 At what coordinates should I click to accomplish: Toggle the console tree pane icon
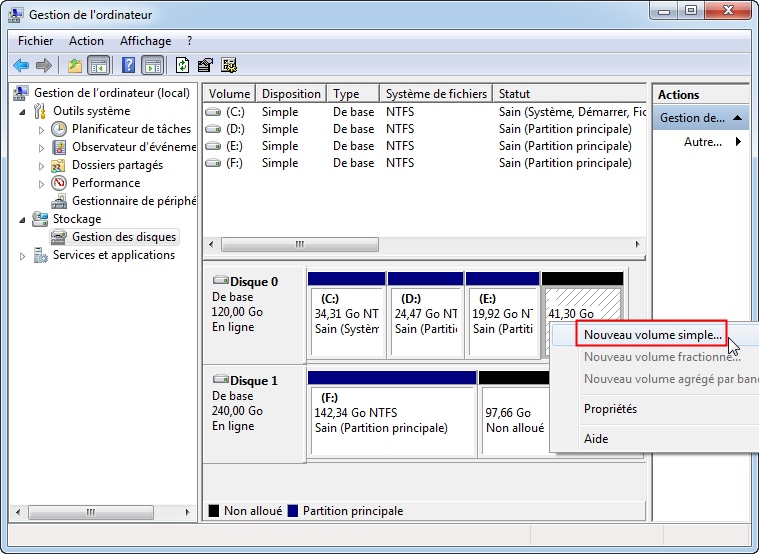99,65
